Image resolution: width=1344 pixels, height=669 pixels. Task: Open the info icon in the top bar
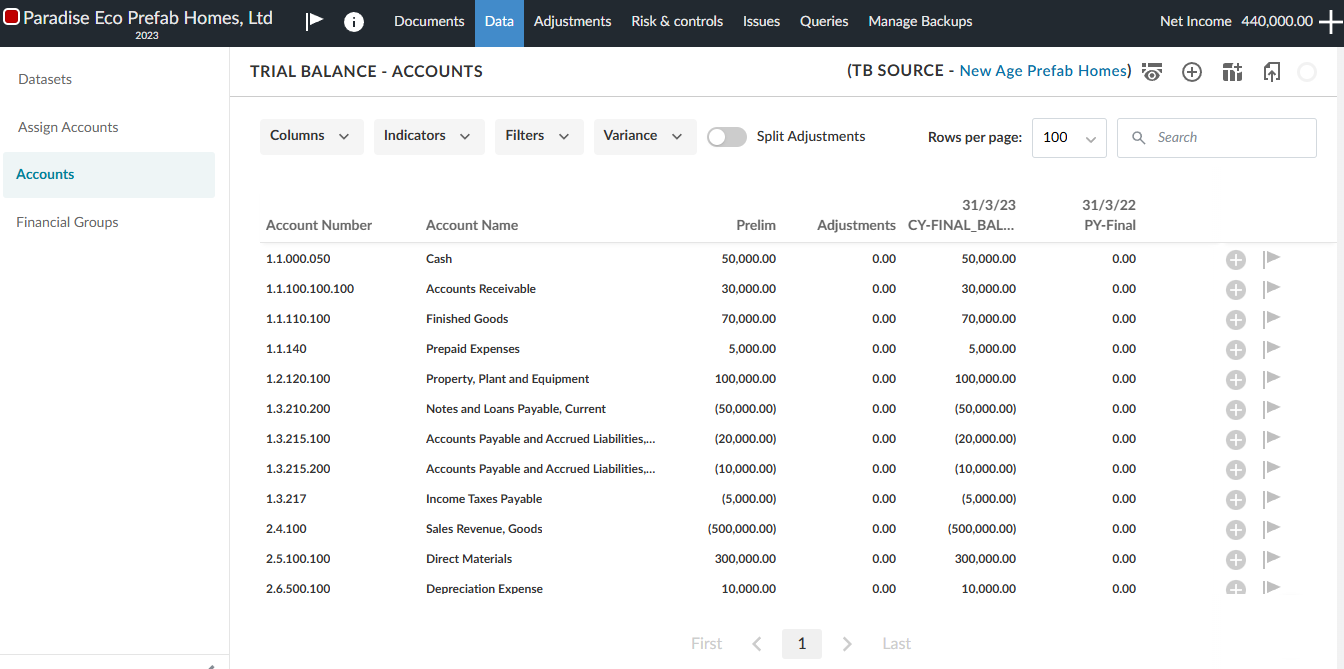click(354, 20)
